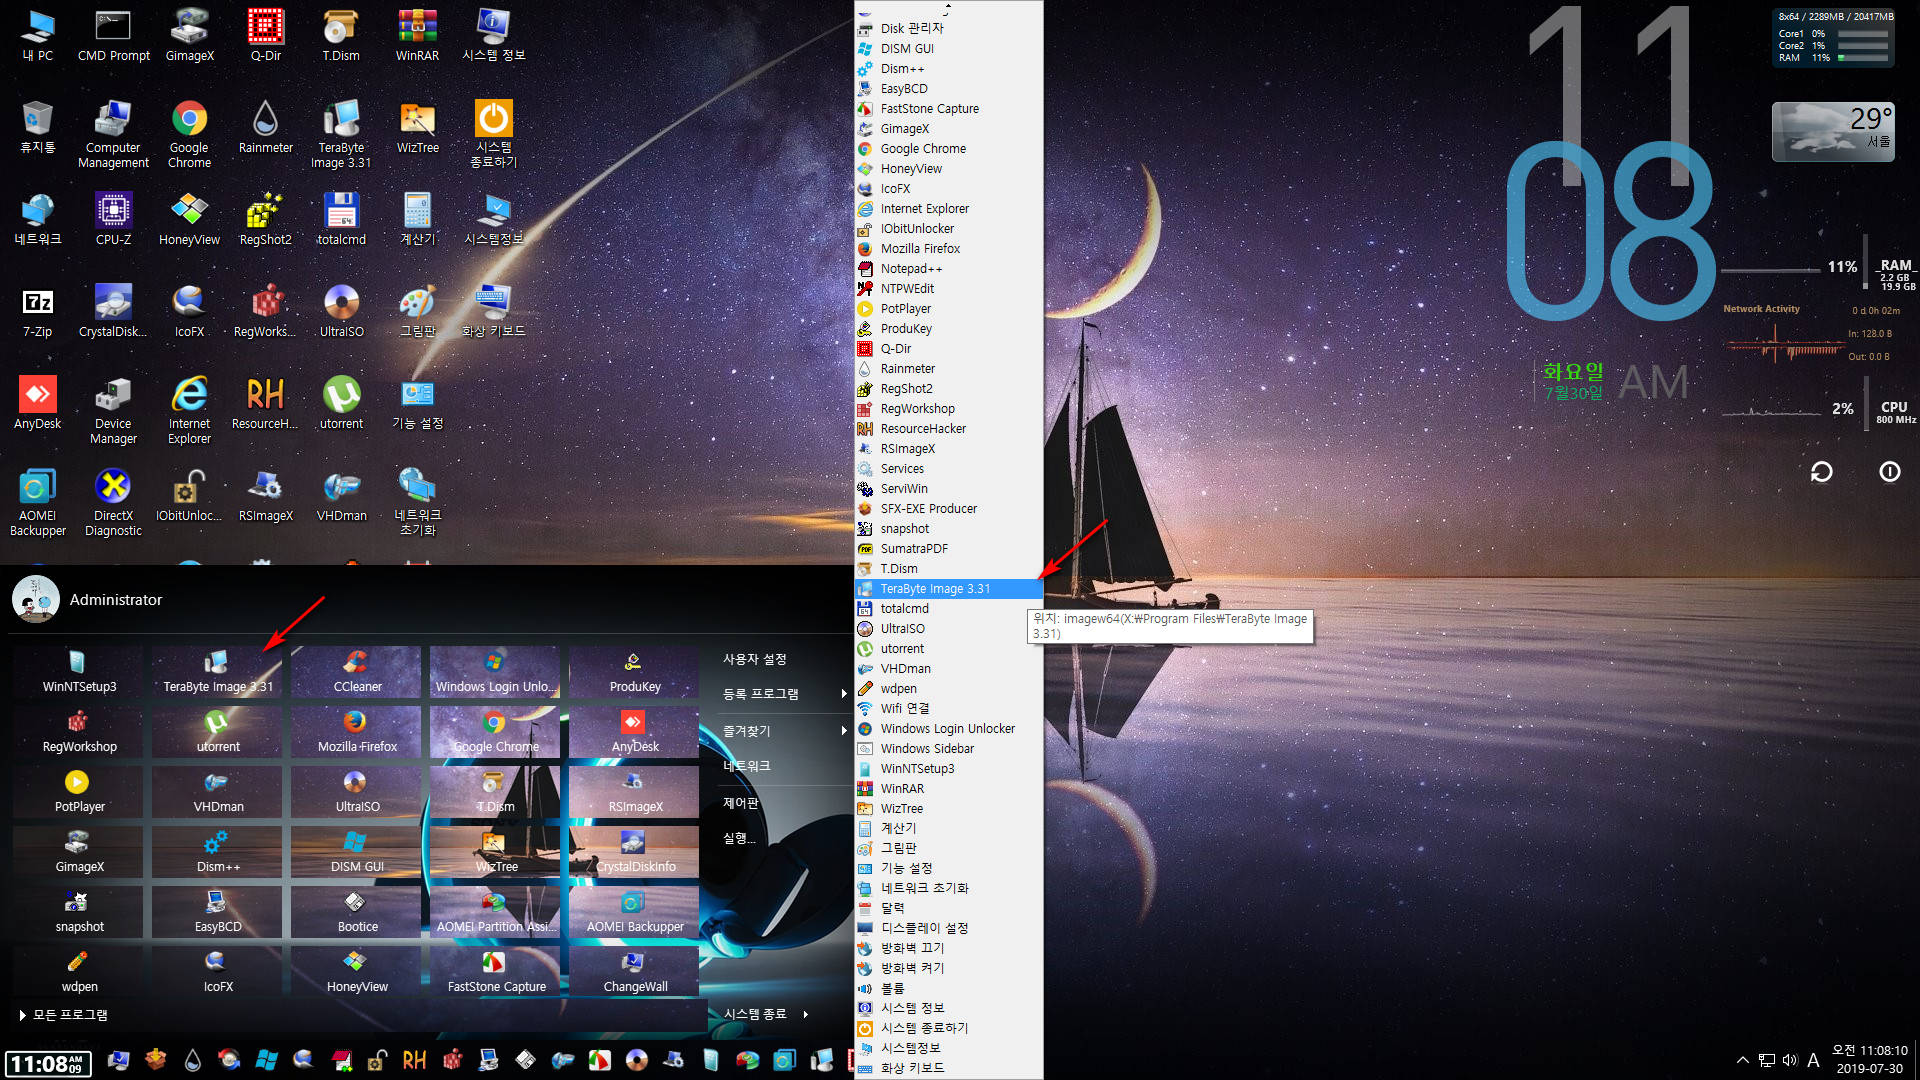Show hidden tray icons chevron
The width and height of the screenshot is (1920, 1080).
pos(1743,1060)
